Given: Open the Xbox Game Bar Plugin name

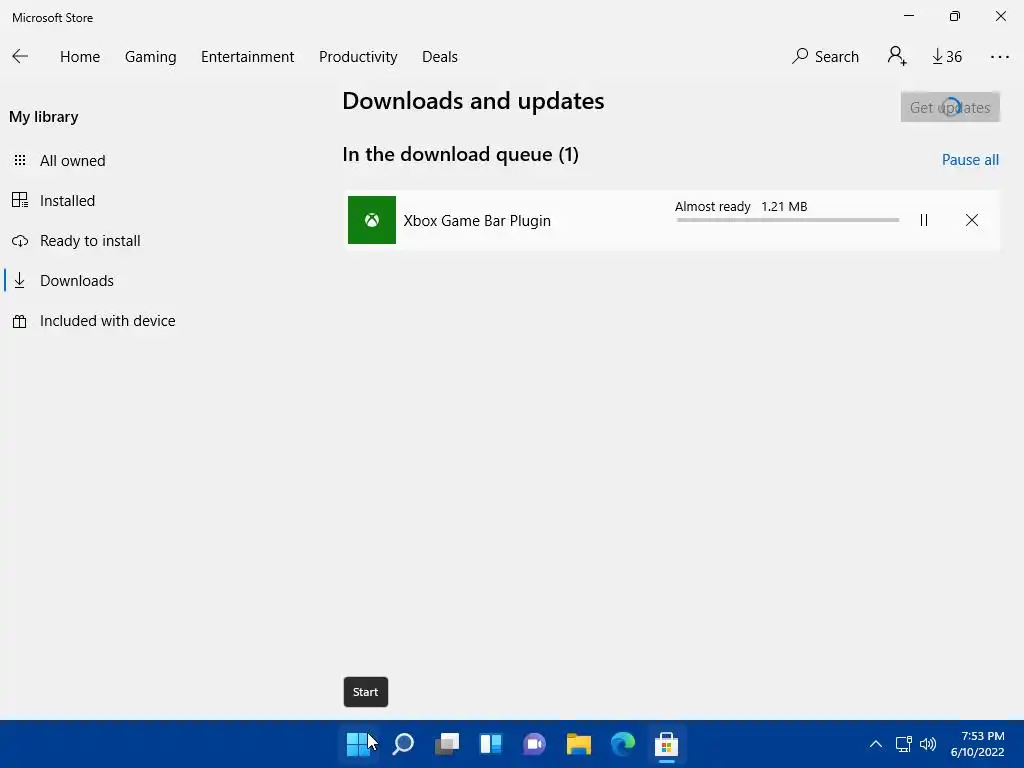Looking at the screenshot, I should pyautogui.click(x=477, y=221).
